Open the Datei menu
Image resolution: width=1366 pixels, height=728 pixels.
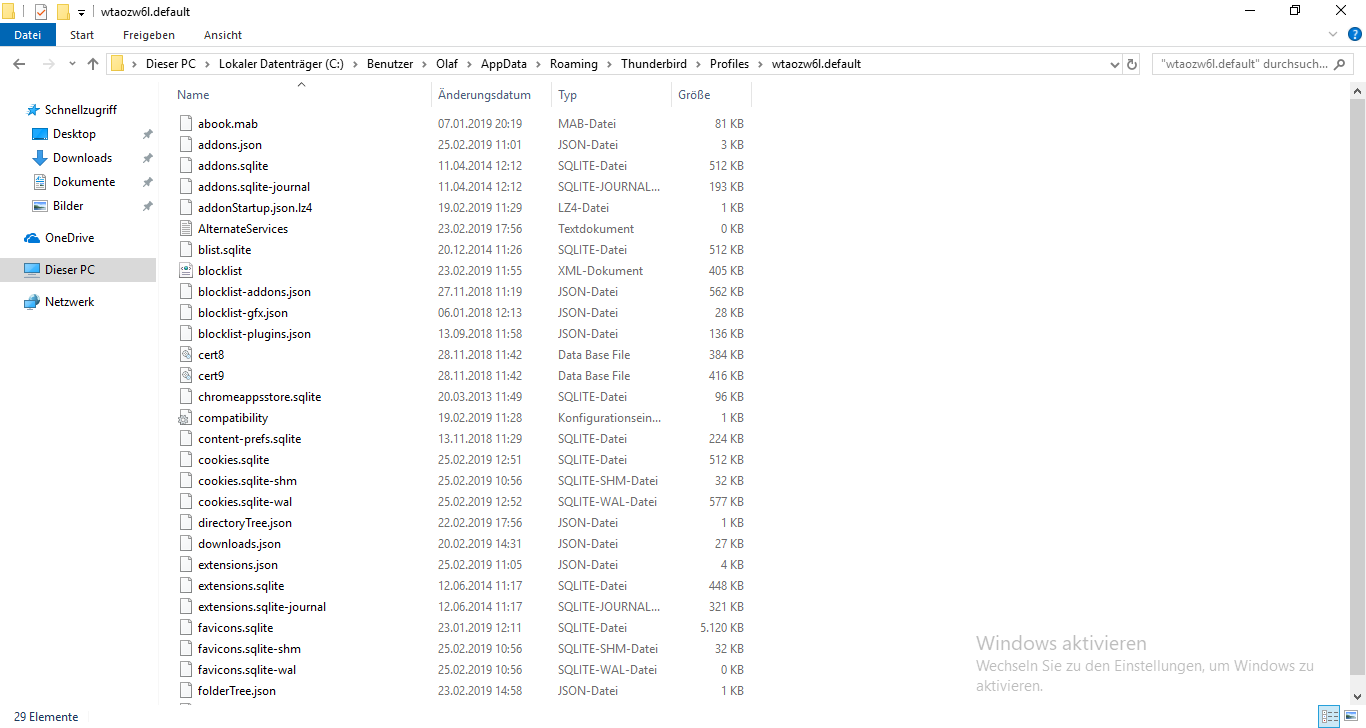(x=28, y=35)
